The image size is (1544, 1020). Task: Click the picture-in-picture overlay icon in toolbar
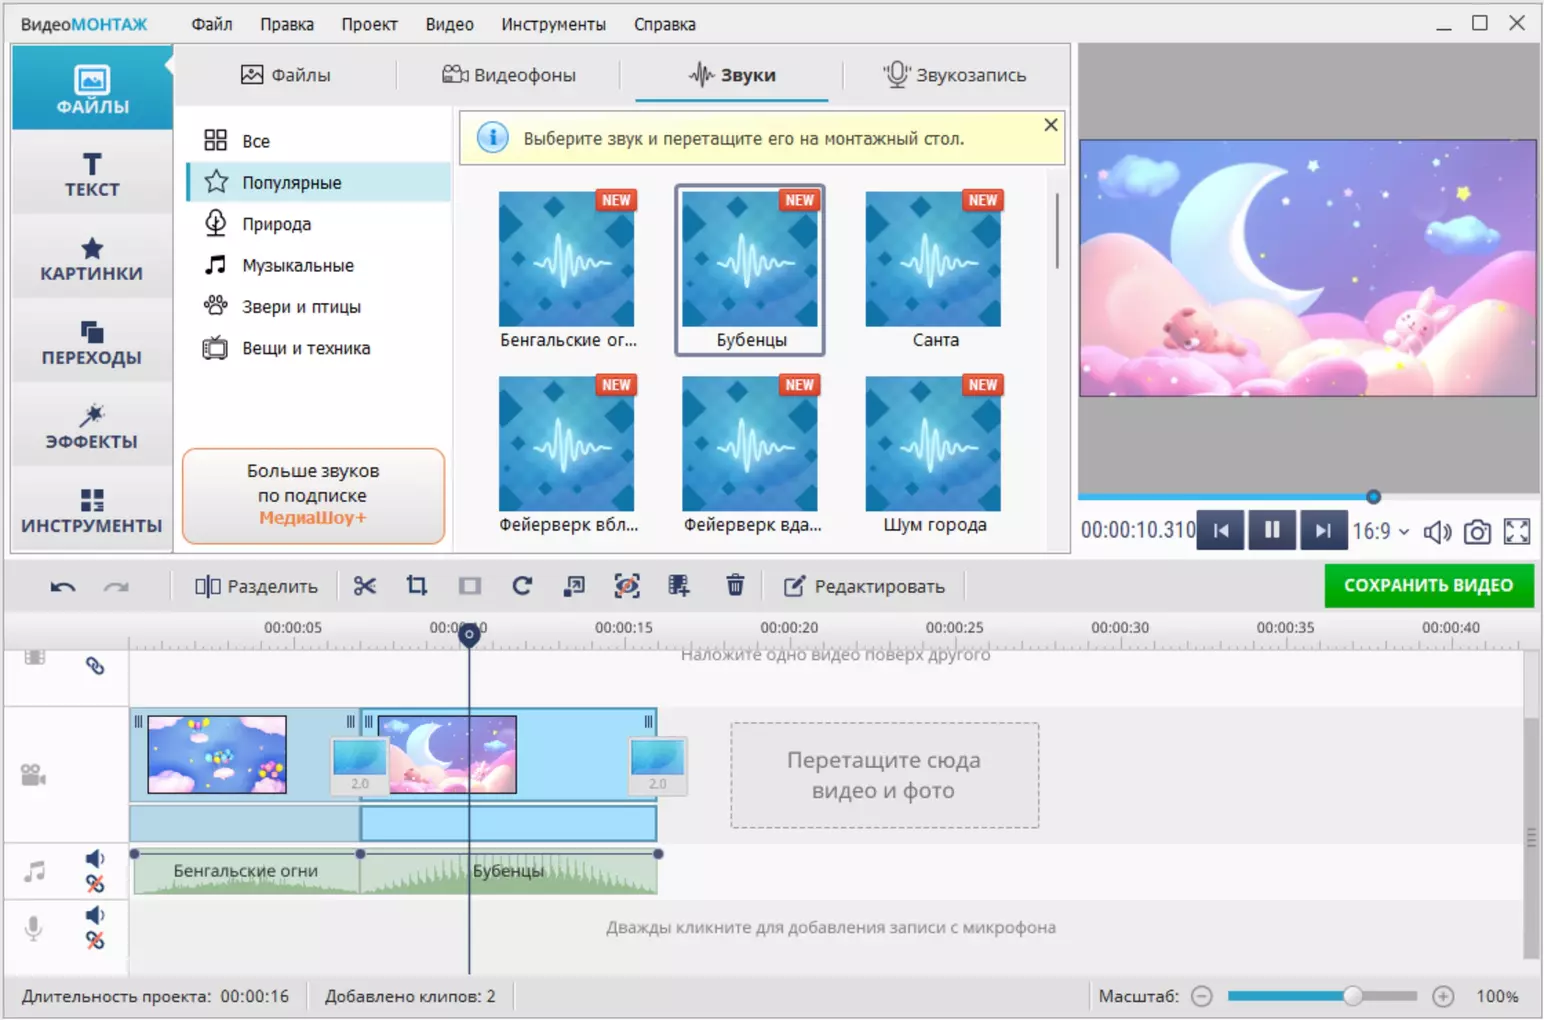[x=574, y=586]
